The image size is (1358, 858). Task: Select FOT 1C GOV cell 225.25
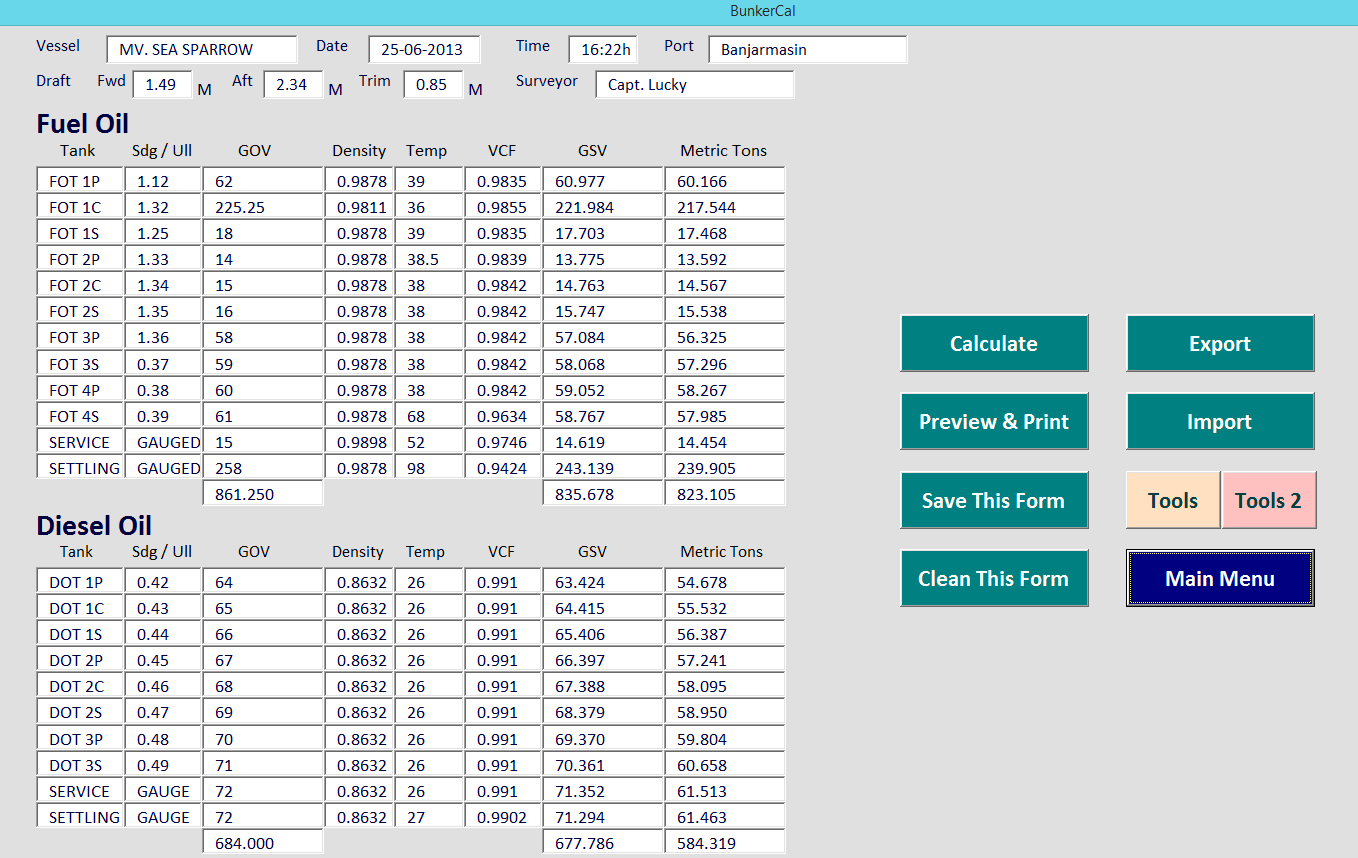tap(263, 207)
